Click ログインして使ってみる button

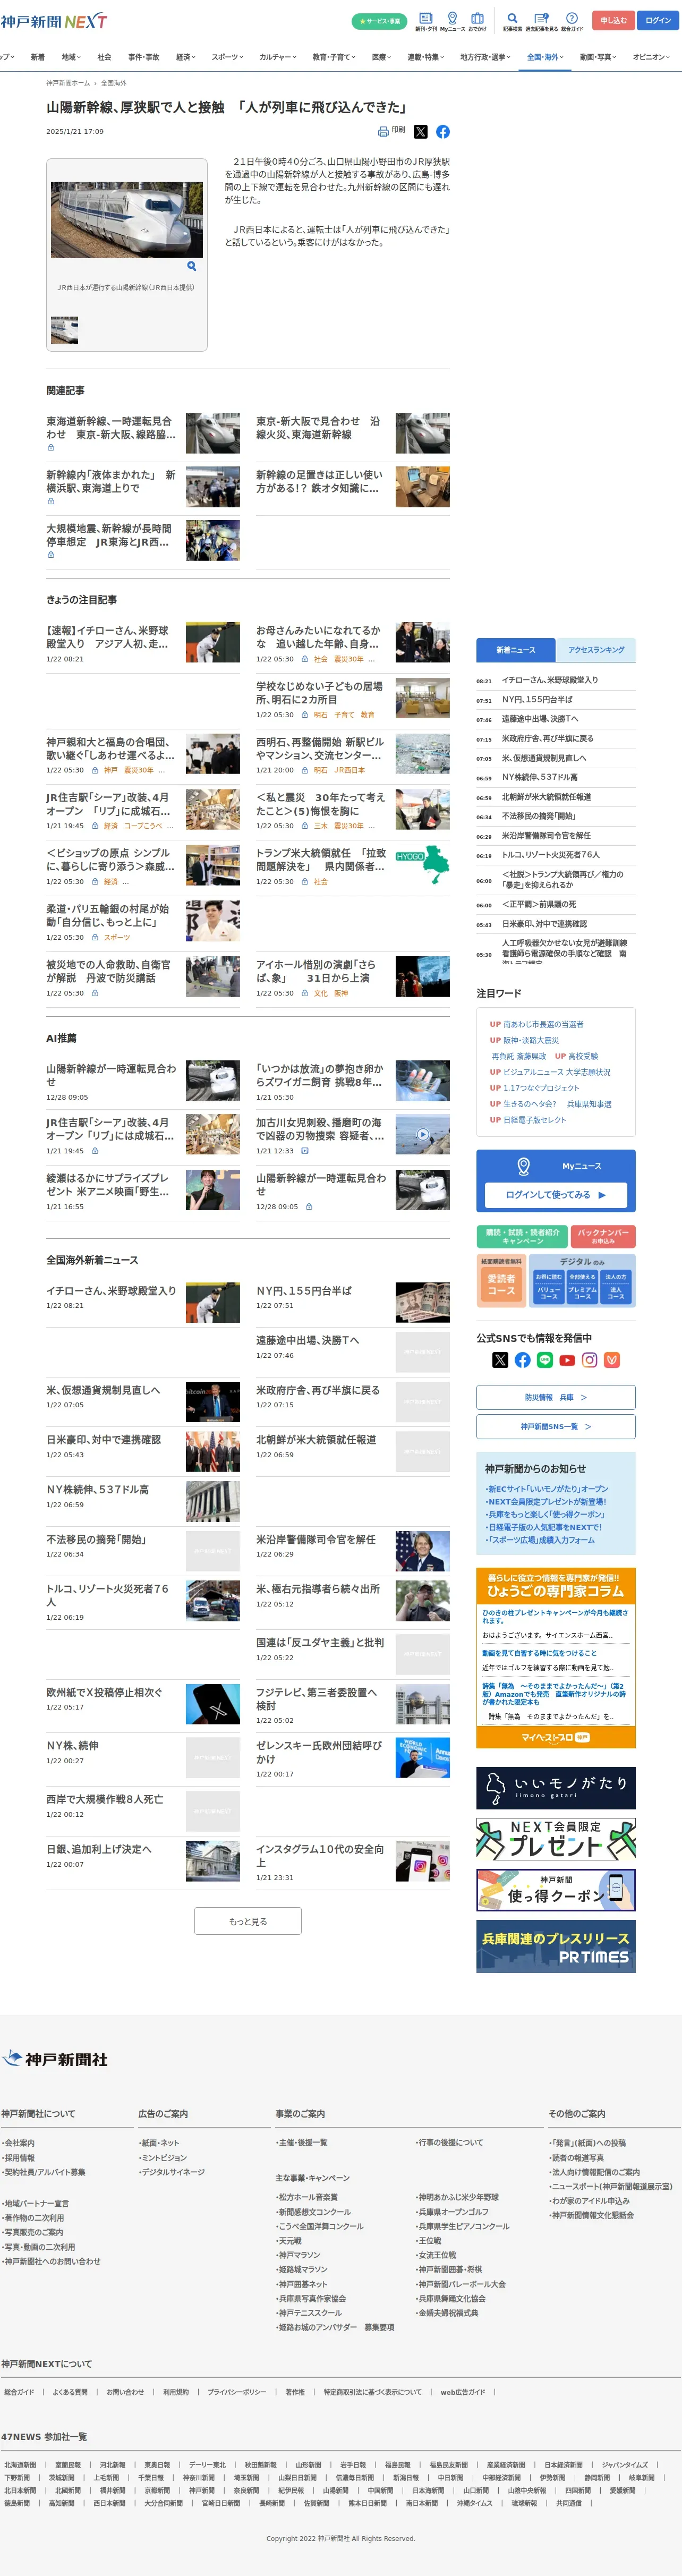pyautogui.click(x=555, y=1194)
